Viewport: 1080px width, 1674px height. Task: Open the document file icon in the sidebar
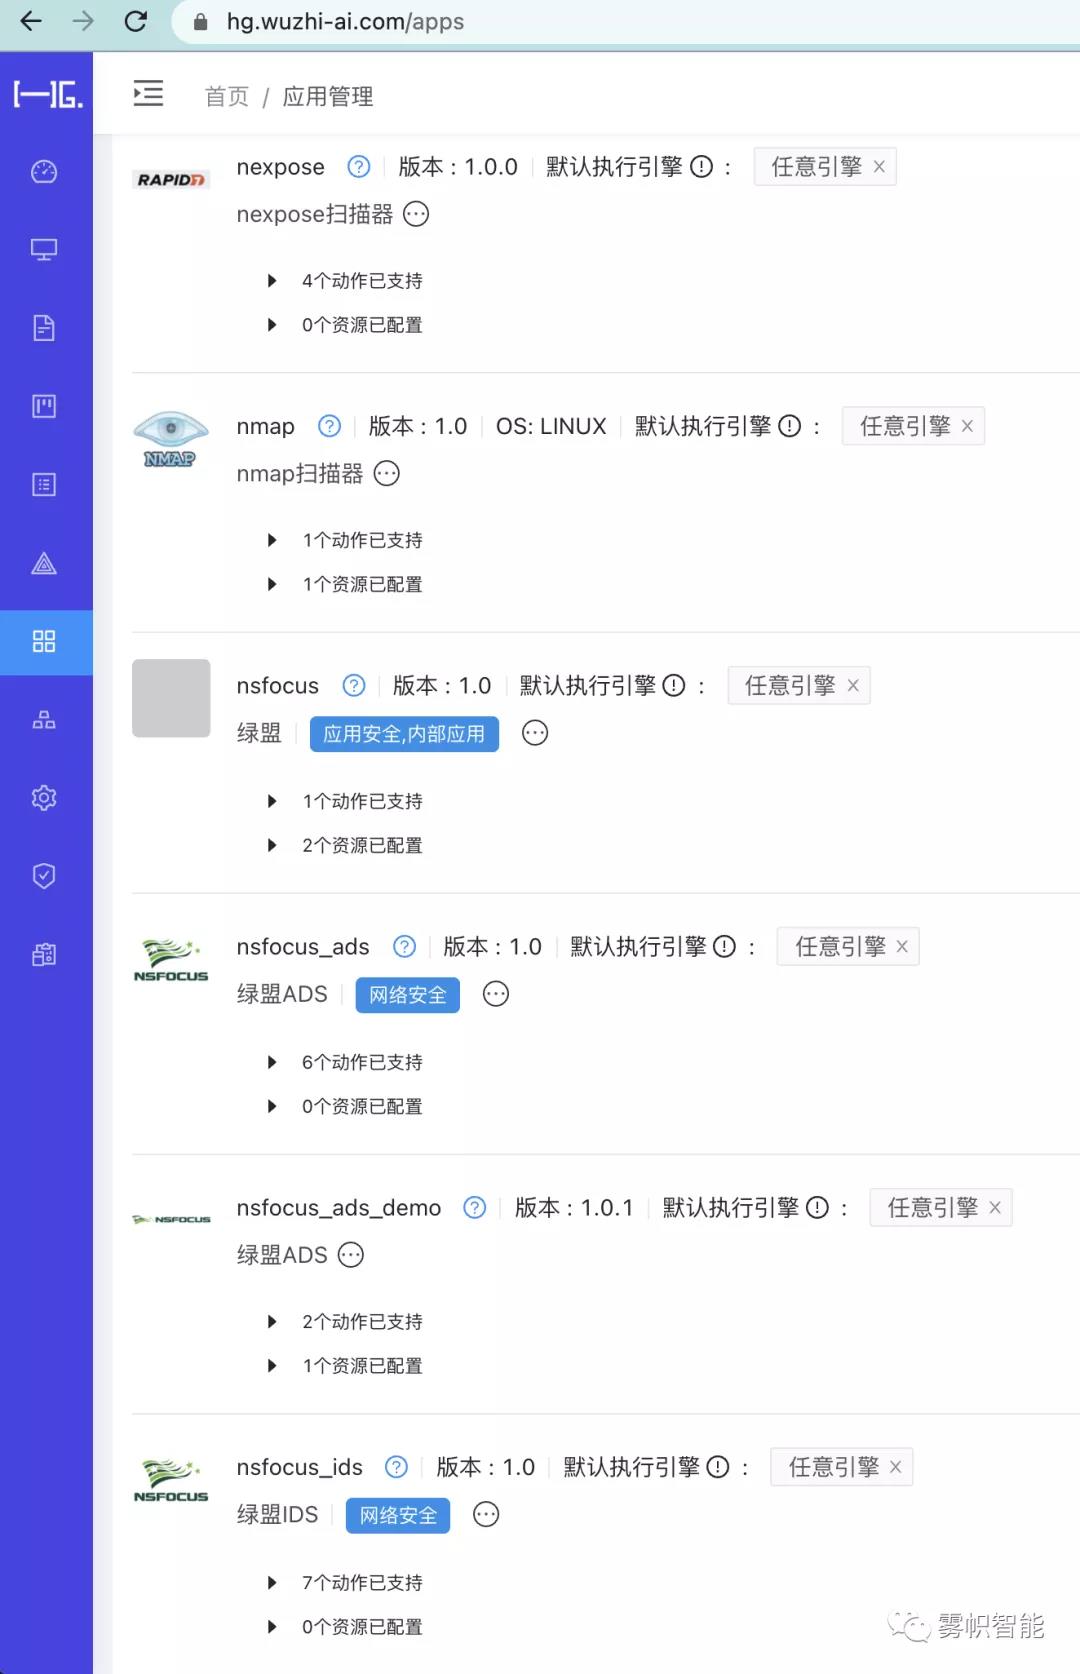tap(44, 328)
